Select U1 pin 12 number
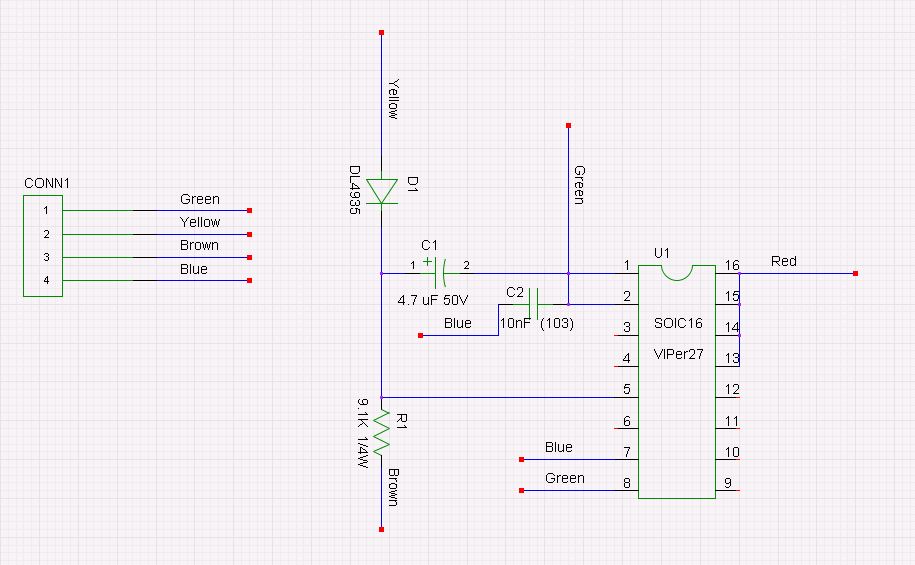This screenshot has width=915, height=565. coord(732,389)
